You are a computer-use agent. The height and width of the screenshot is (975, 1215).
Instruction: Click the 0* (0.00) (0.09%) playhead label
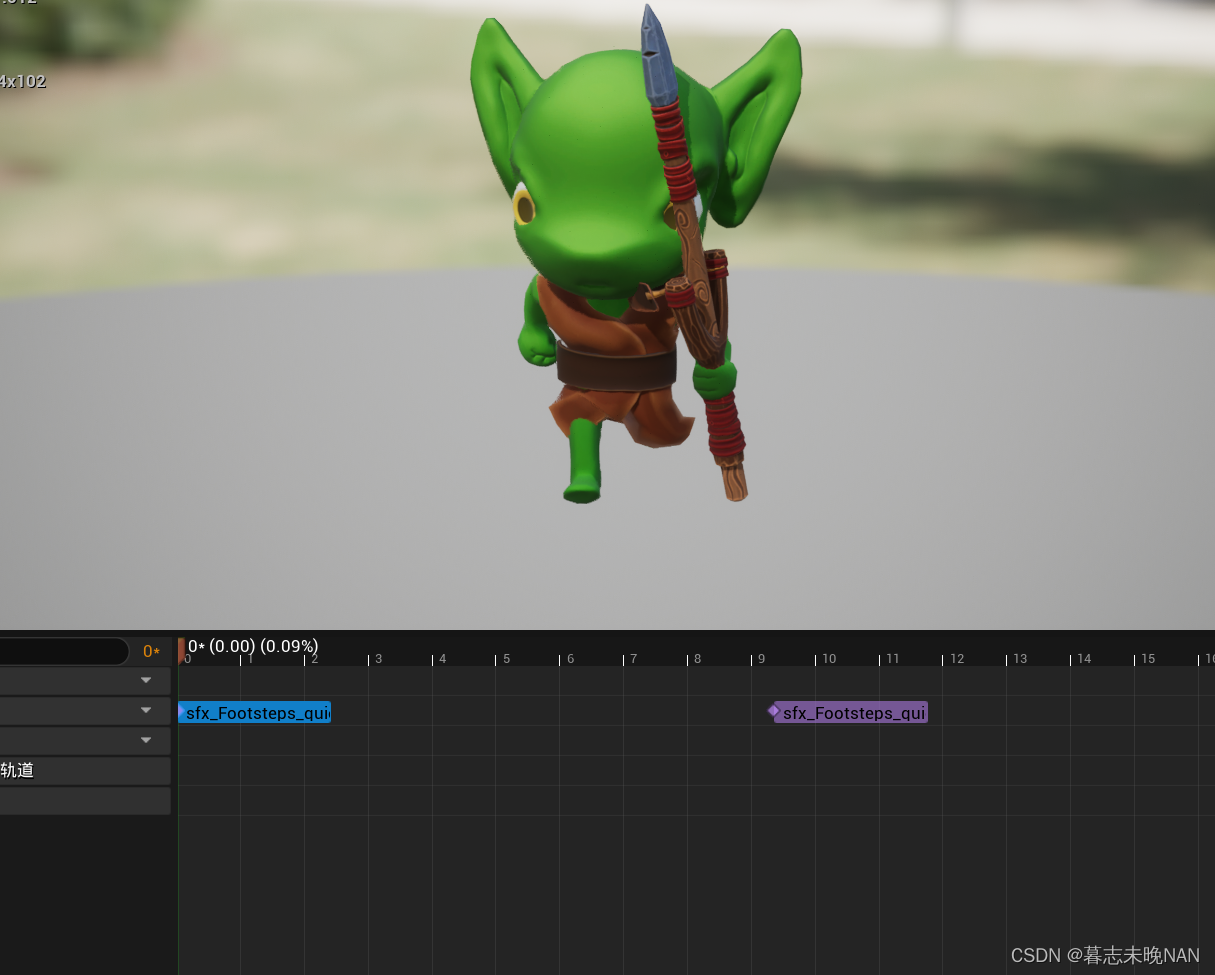253,646
